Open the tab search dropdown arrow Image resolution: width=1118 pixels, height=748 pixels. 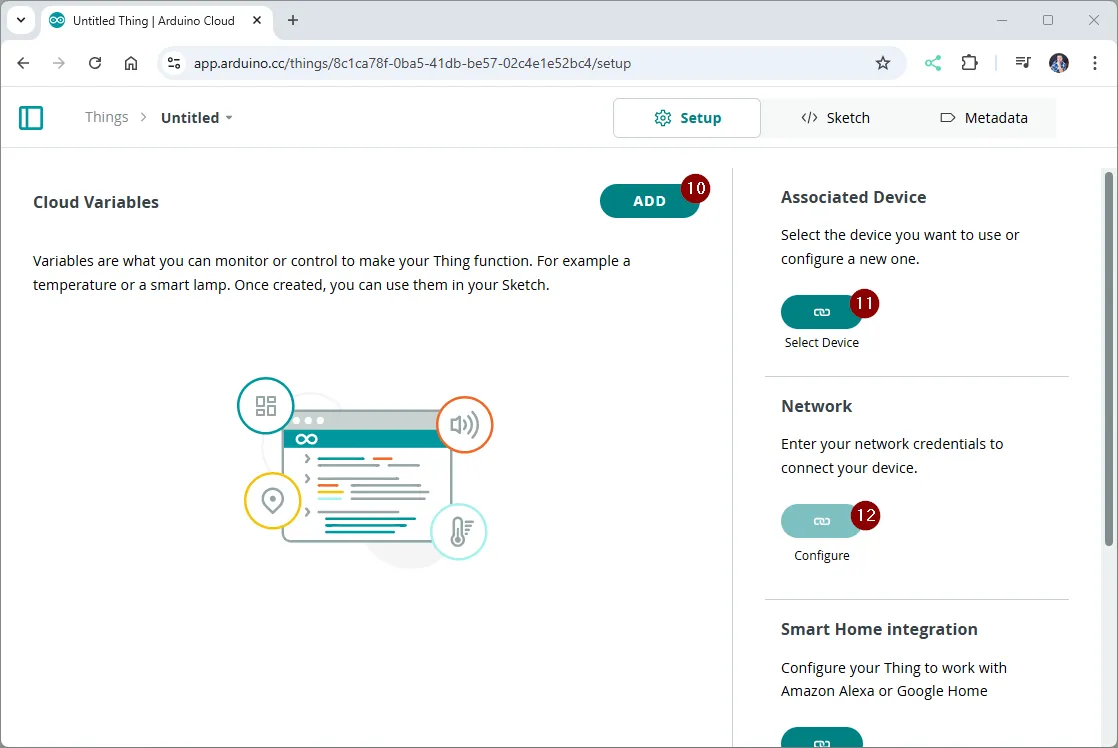[21, 20]
